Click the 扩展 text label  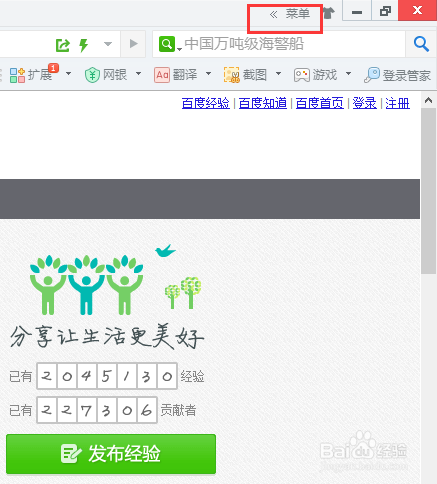[x=40, y=75]
